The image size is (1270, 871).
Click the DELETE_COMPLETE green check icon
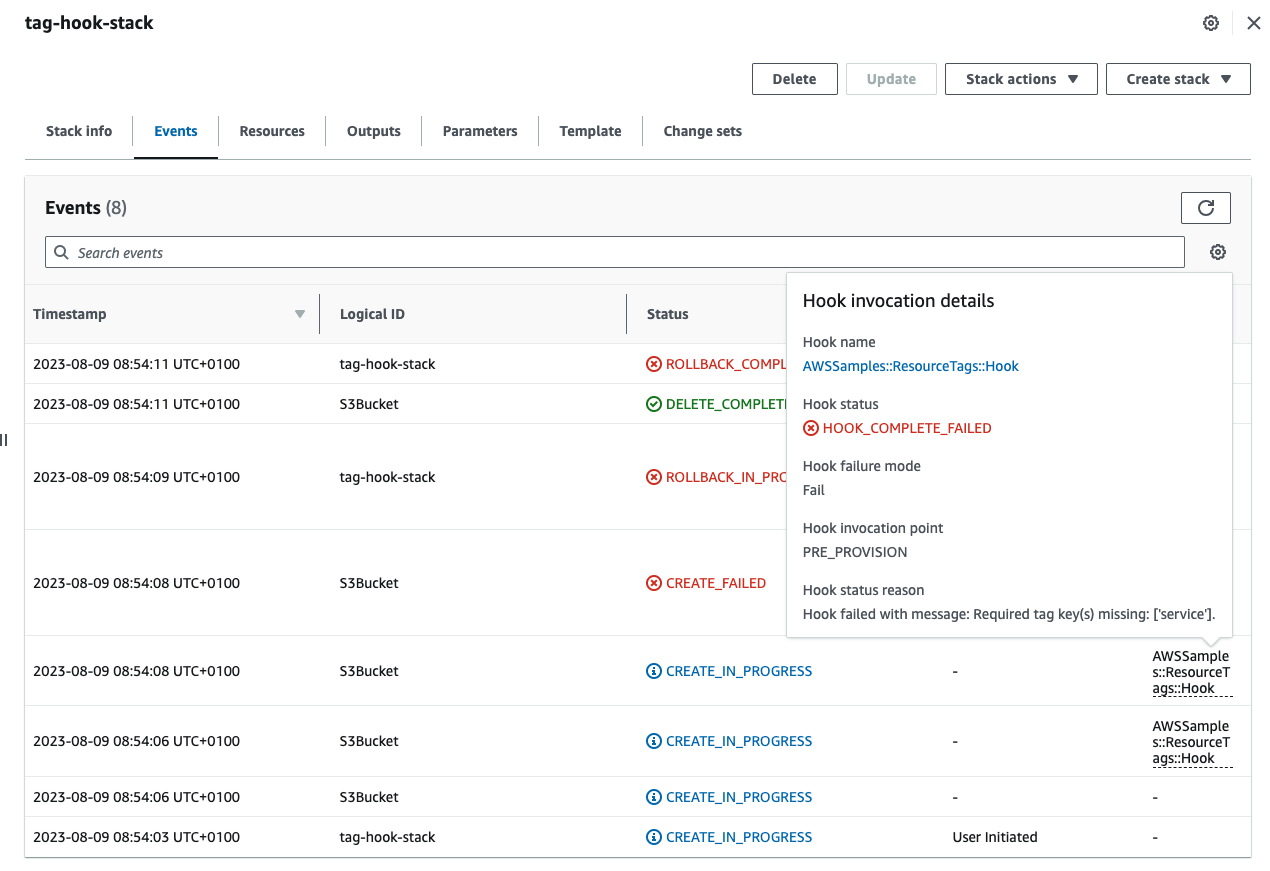pos(654,404)
